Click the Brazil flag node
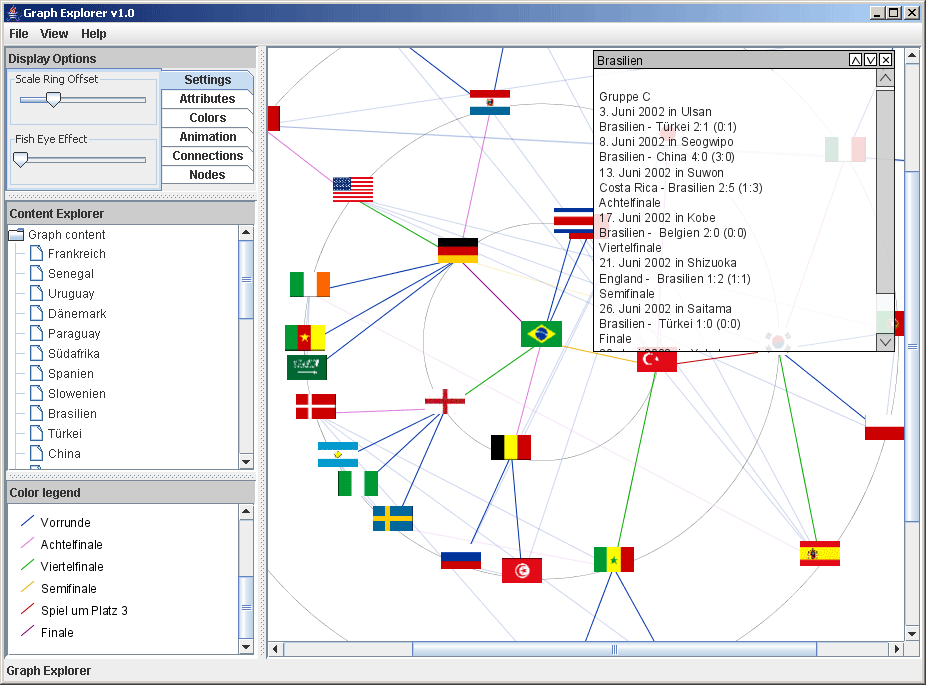 click(541, 334)
